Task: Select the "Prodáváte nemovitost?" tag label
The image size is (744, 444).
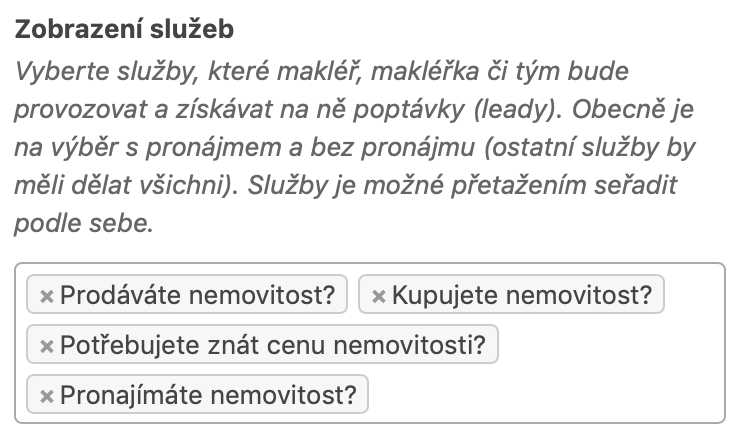Action: pyautogui.click(x=199, y=296)
